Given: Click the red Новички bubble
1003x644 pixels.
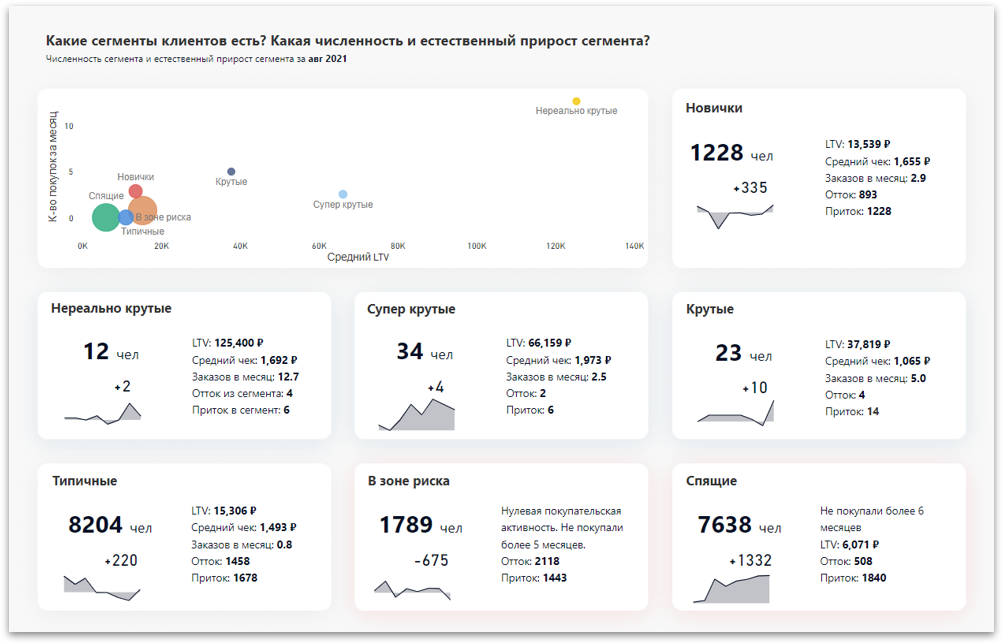Looking at the screenshot, I should click(x=135, y=191).
